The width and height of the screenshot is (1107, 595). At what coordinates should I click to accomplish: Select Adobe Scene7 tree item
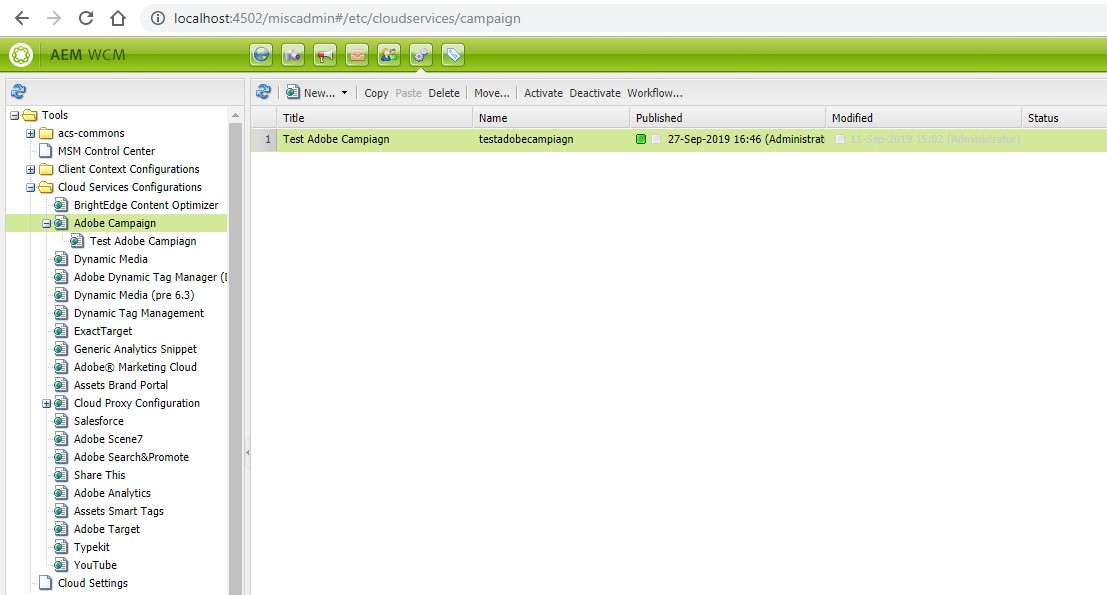pyautogui.click(x=108, y=439)
